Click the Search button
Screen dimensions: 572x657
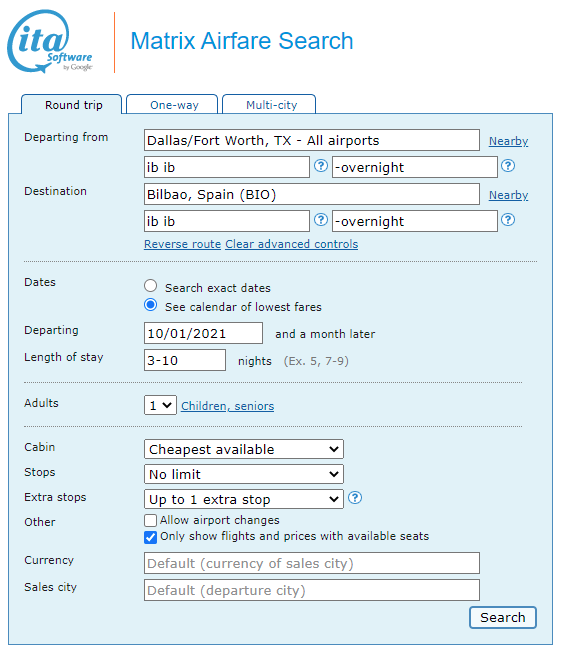click(x=502, y=618)
